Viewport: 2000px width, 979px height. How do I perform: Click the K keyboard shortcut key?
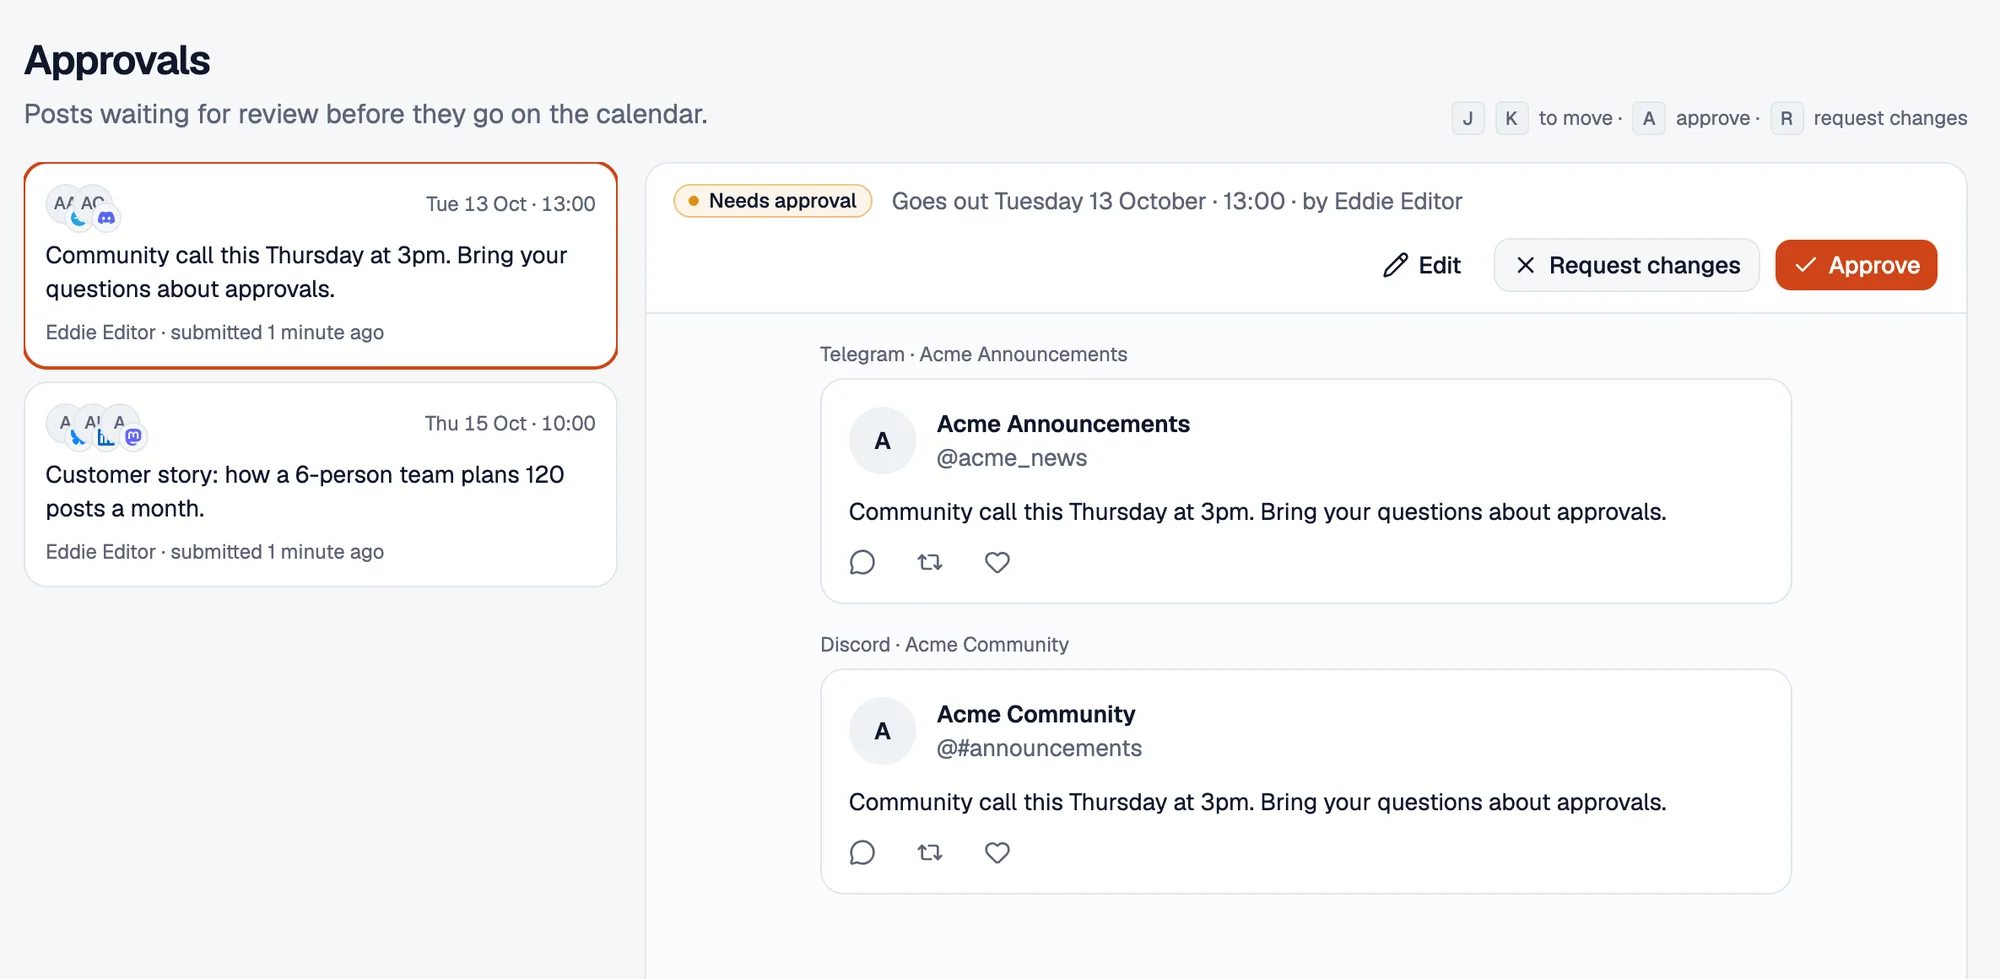(1512, 118)
